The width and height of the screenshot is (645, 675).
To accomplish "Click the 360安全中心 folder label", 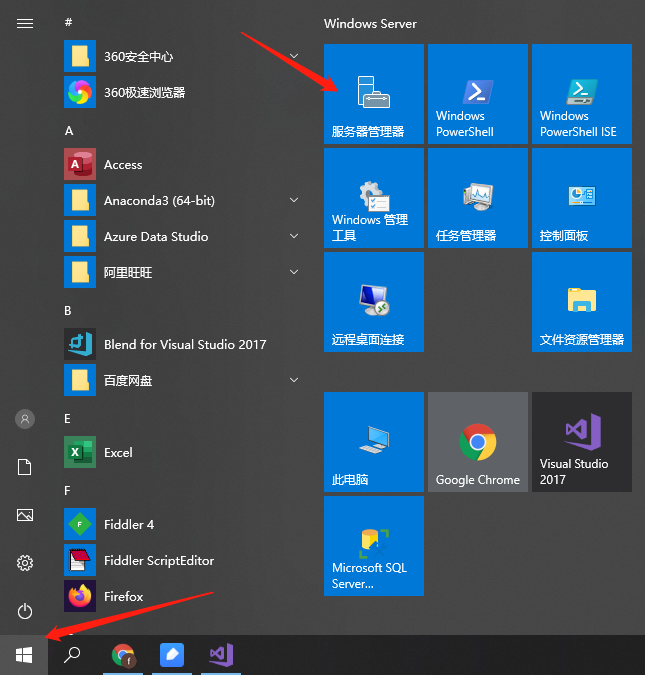I will [138, 56].
